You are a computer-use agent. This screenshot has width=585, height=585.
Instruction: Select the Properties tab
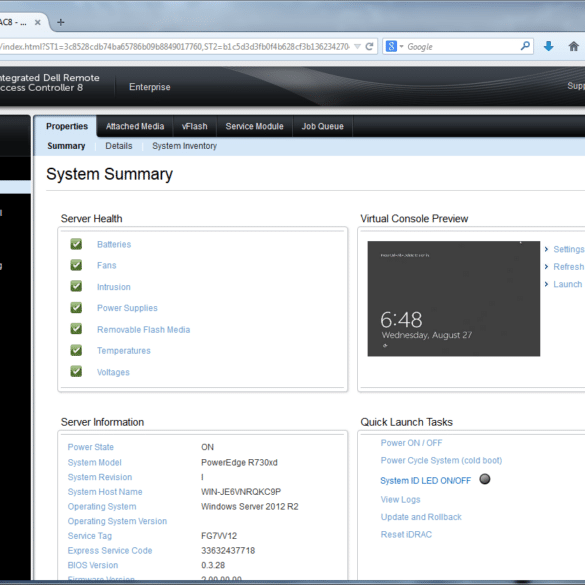click(x=67, y=126)
